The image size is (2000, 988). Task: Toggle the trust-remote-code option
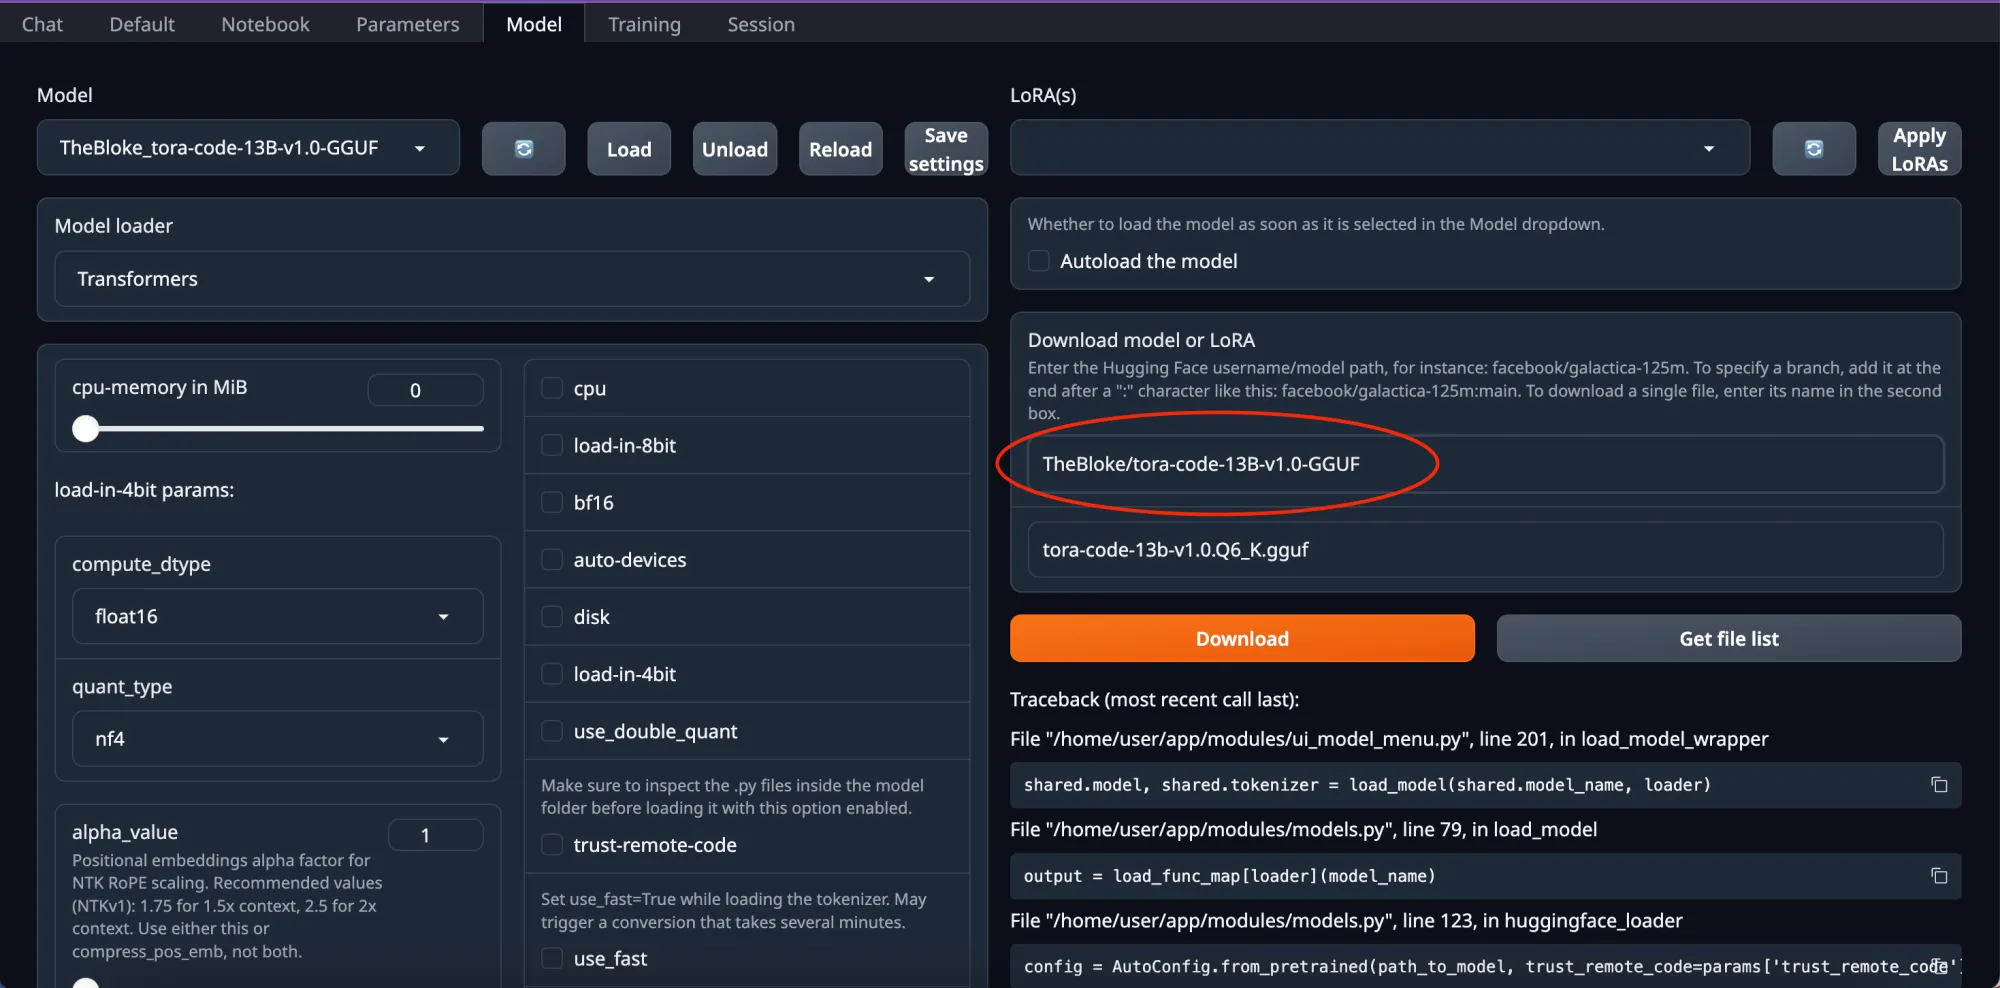coord(551,844)
